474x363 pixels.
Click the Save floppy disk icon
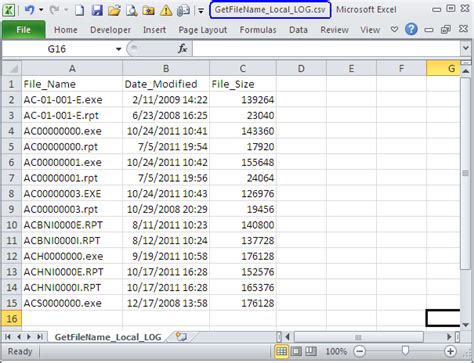97,10
